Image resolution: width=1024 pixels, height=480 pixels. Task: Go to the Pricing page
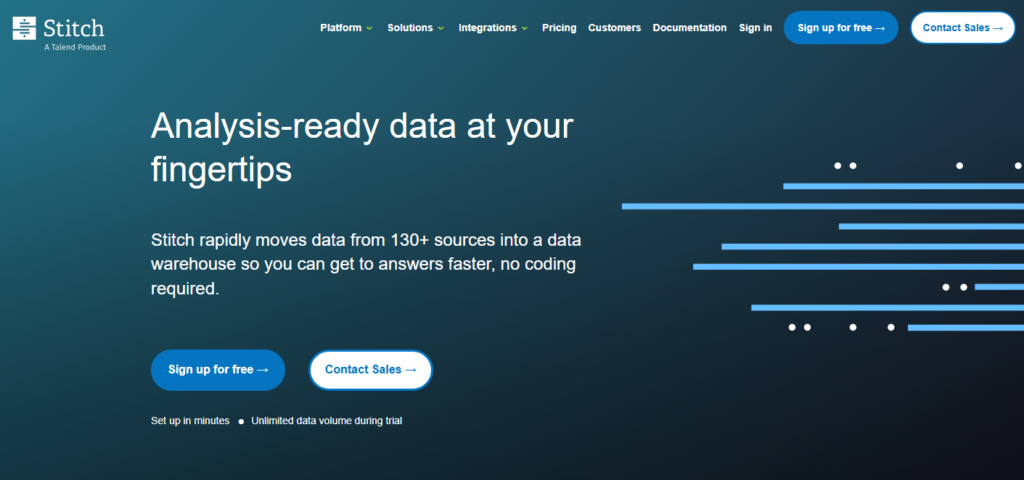coord(559,28)
